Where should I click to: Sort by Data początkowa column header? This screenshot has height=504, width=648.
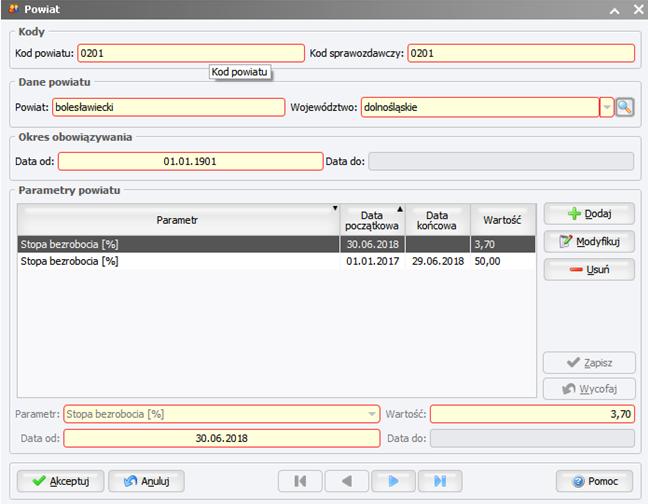(x=372, y=220)
